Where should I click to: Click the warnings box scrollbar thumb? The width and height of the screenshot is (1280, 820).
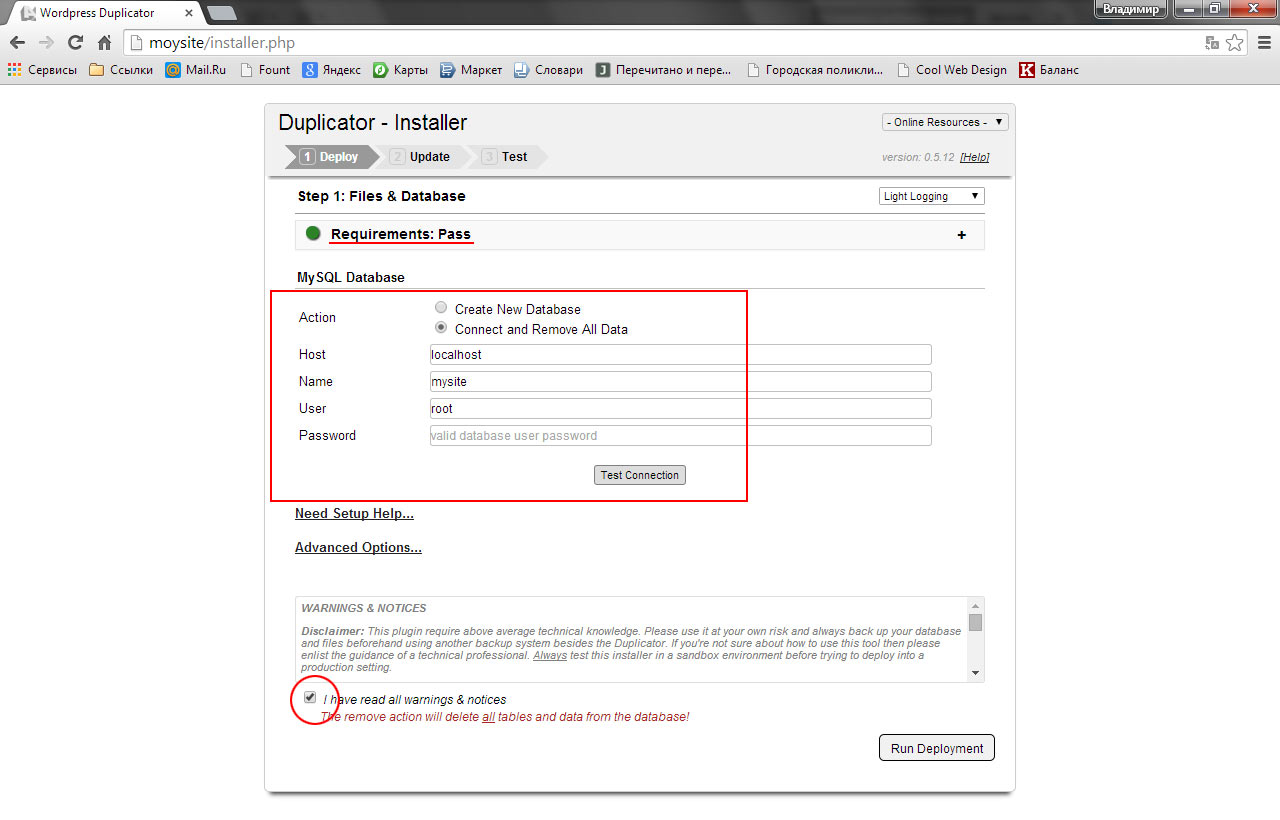pyautogui.click(x=976, y=623)
